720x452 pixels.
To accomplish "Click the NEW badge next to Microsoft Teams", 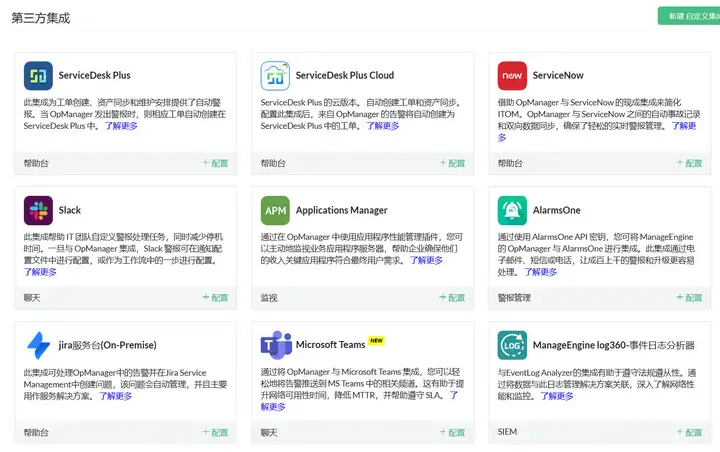I will (377, 341).
